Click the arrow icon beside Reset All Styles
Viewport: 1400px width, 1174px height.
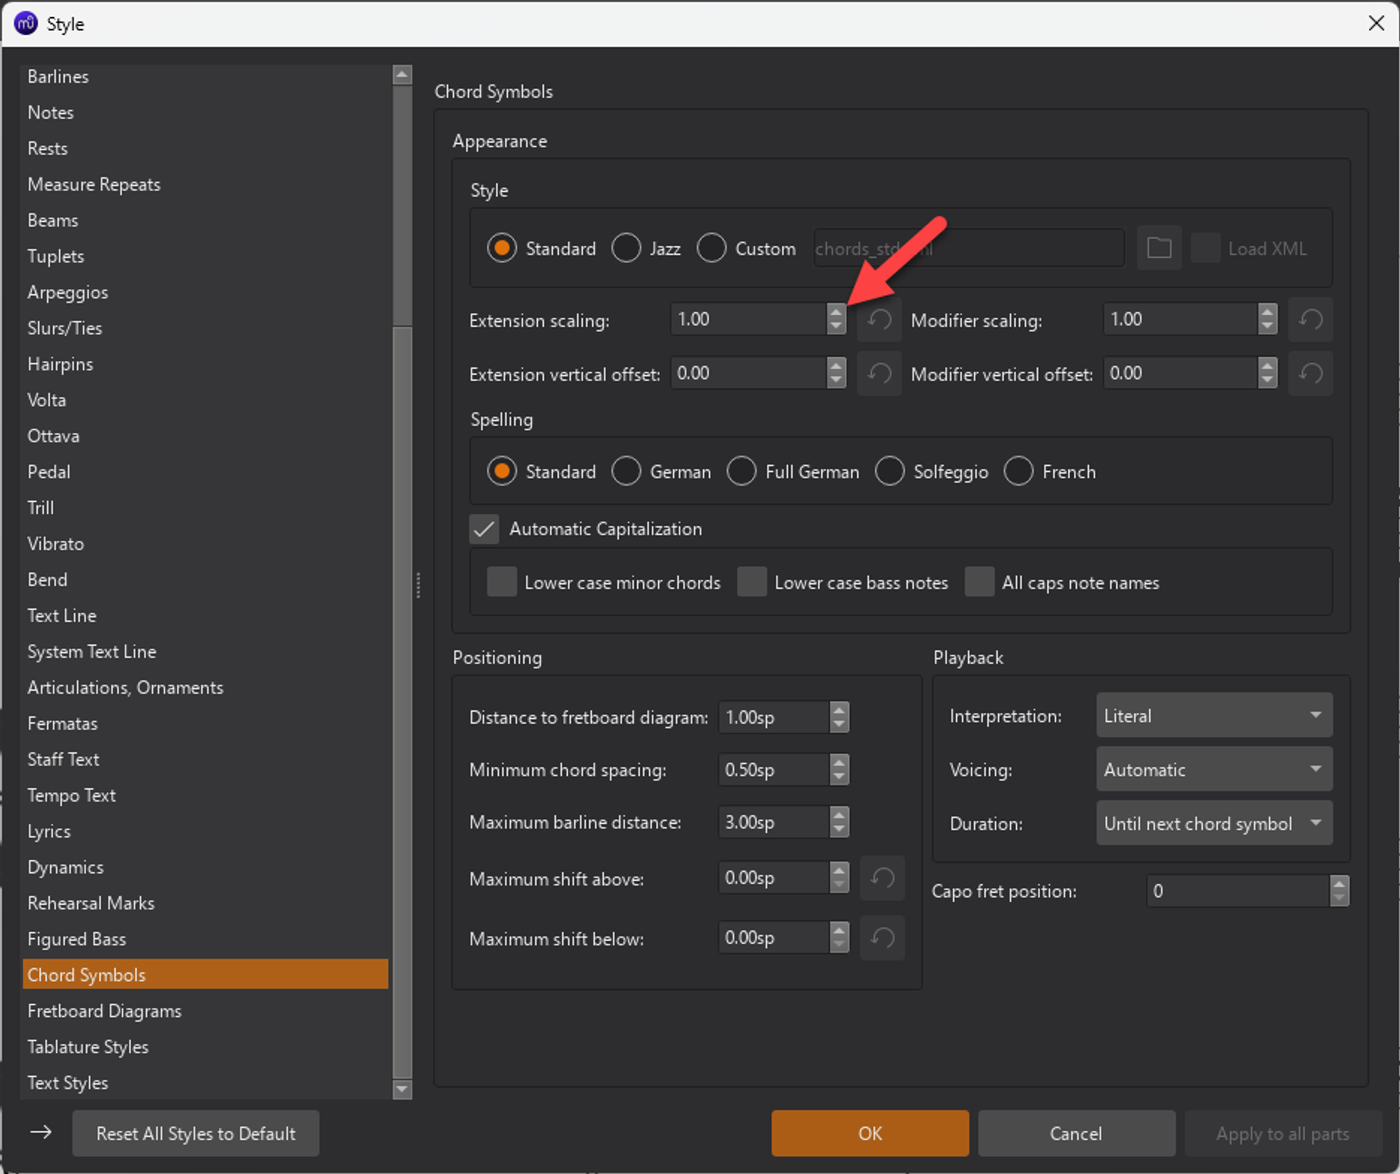[x=41, y=1132]
